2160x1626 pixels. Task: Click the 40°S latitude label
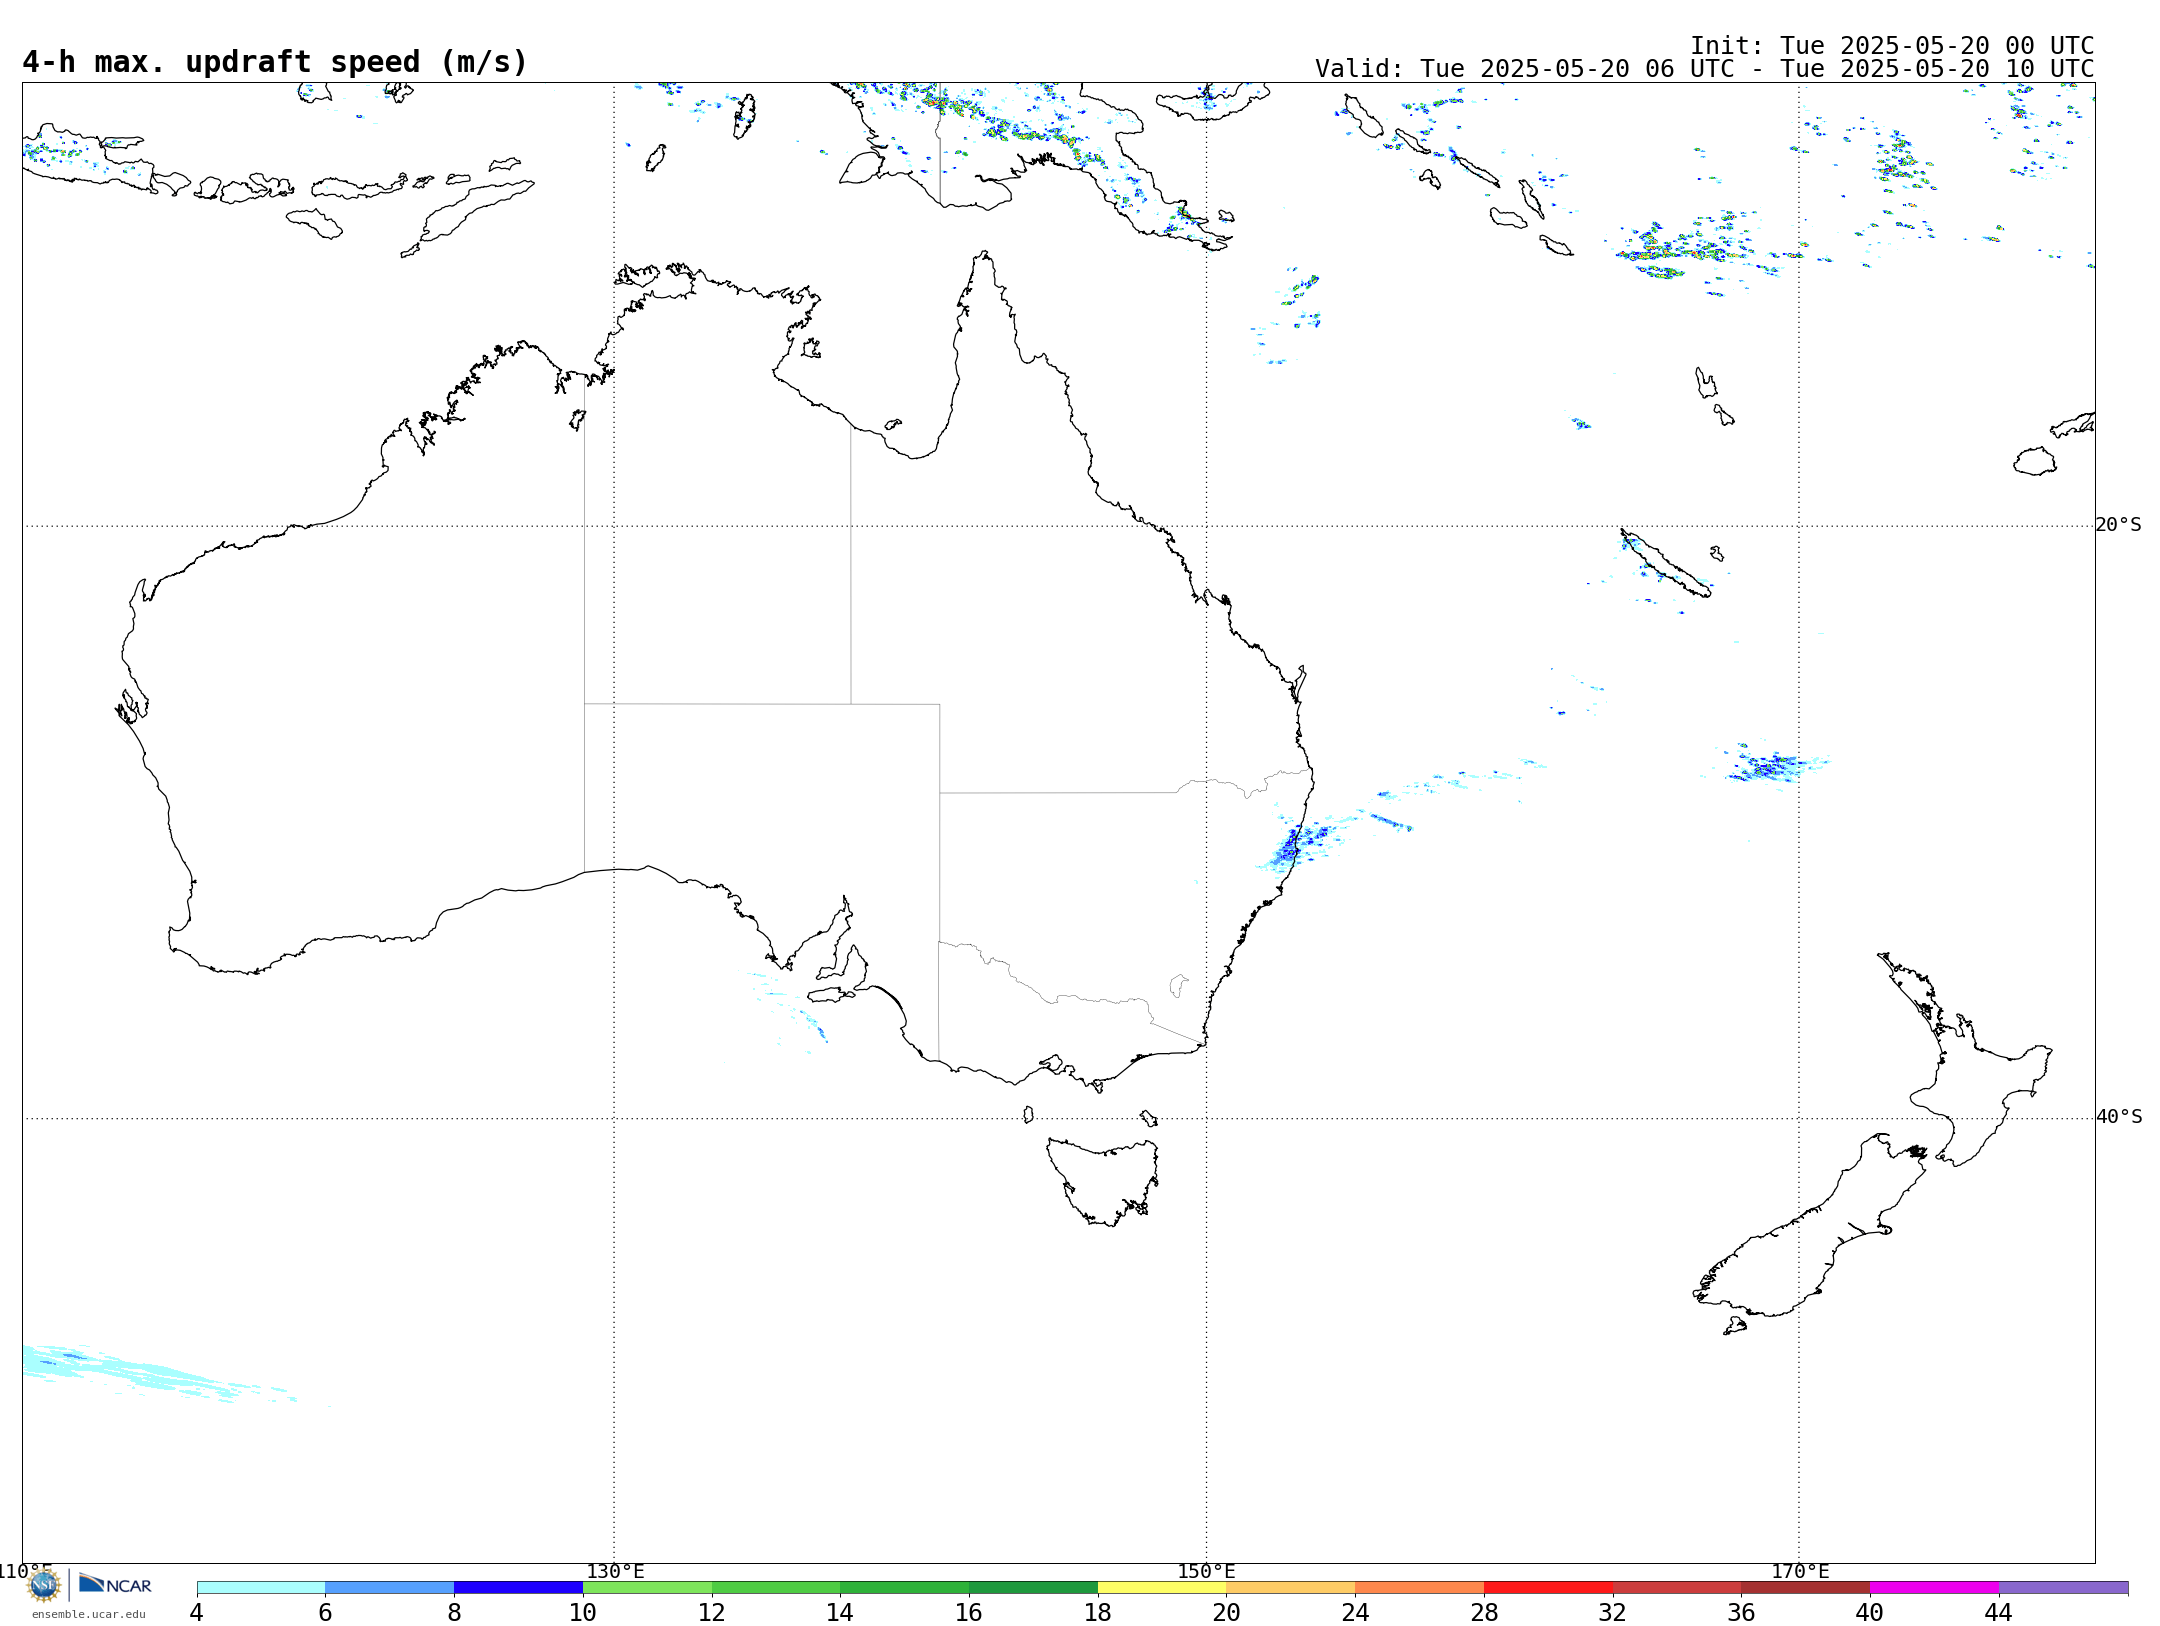click(x=2119, y=1117)
